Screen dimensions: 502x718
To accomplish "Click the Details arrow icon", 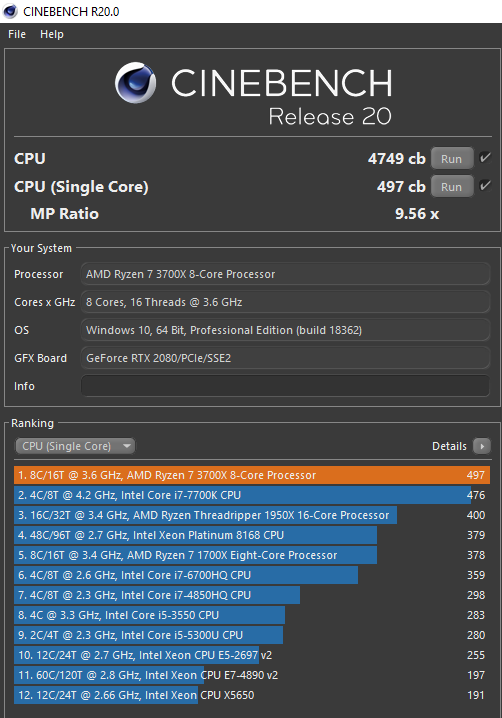I will 482,446.
